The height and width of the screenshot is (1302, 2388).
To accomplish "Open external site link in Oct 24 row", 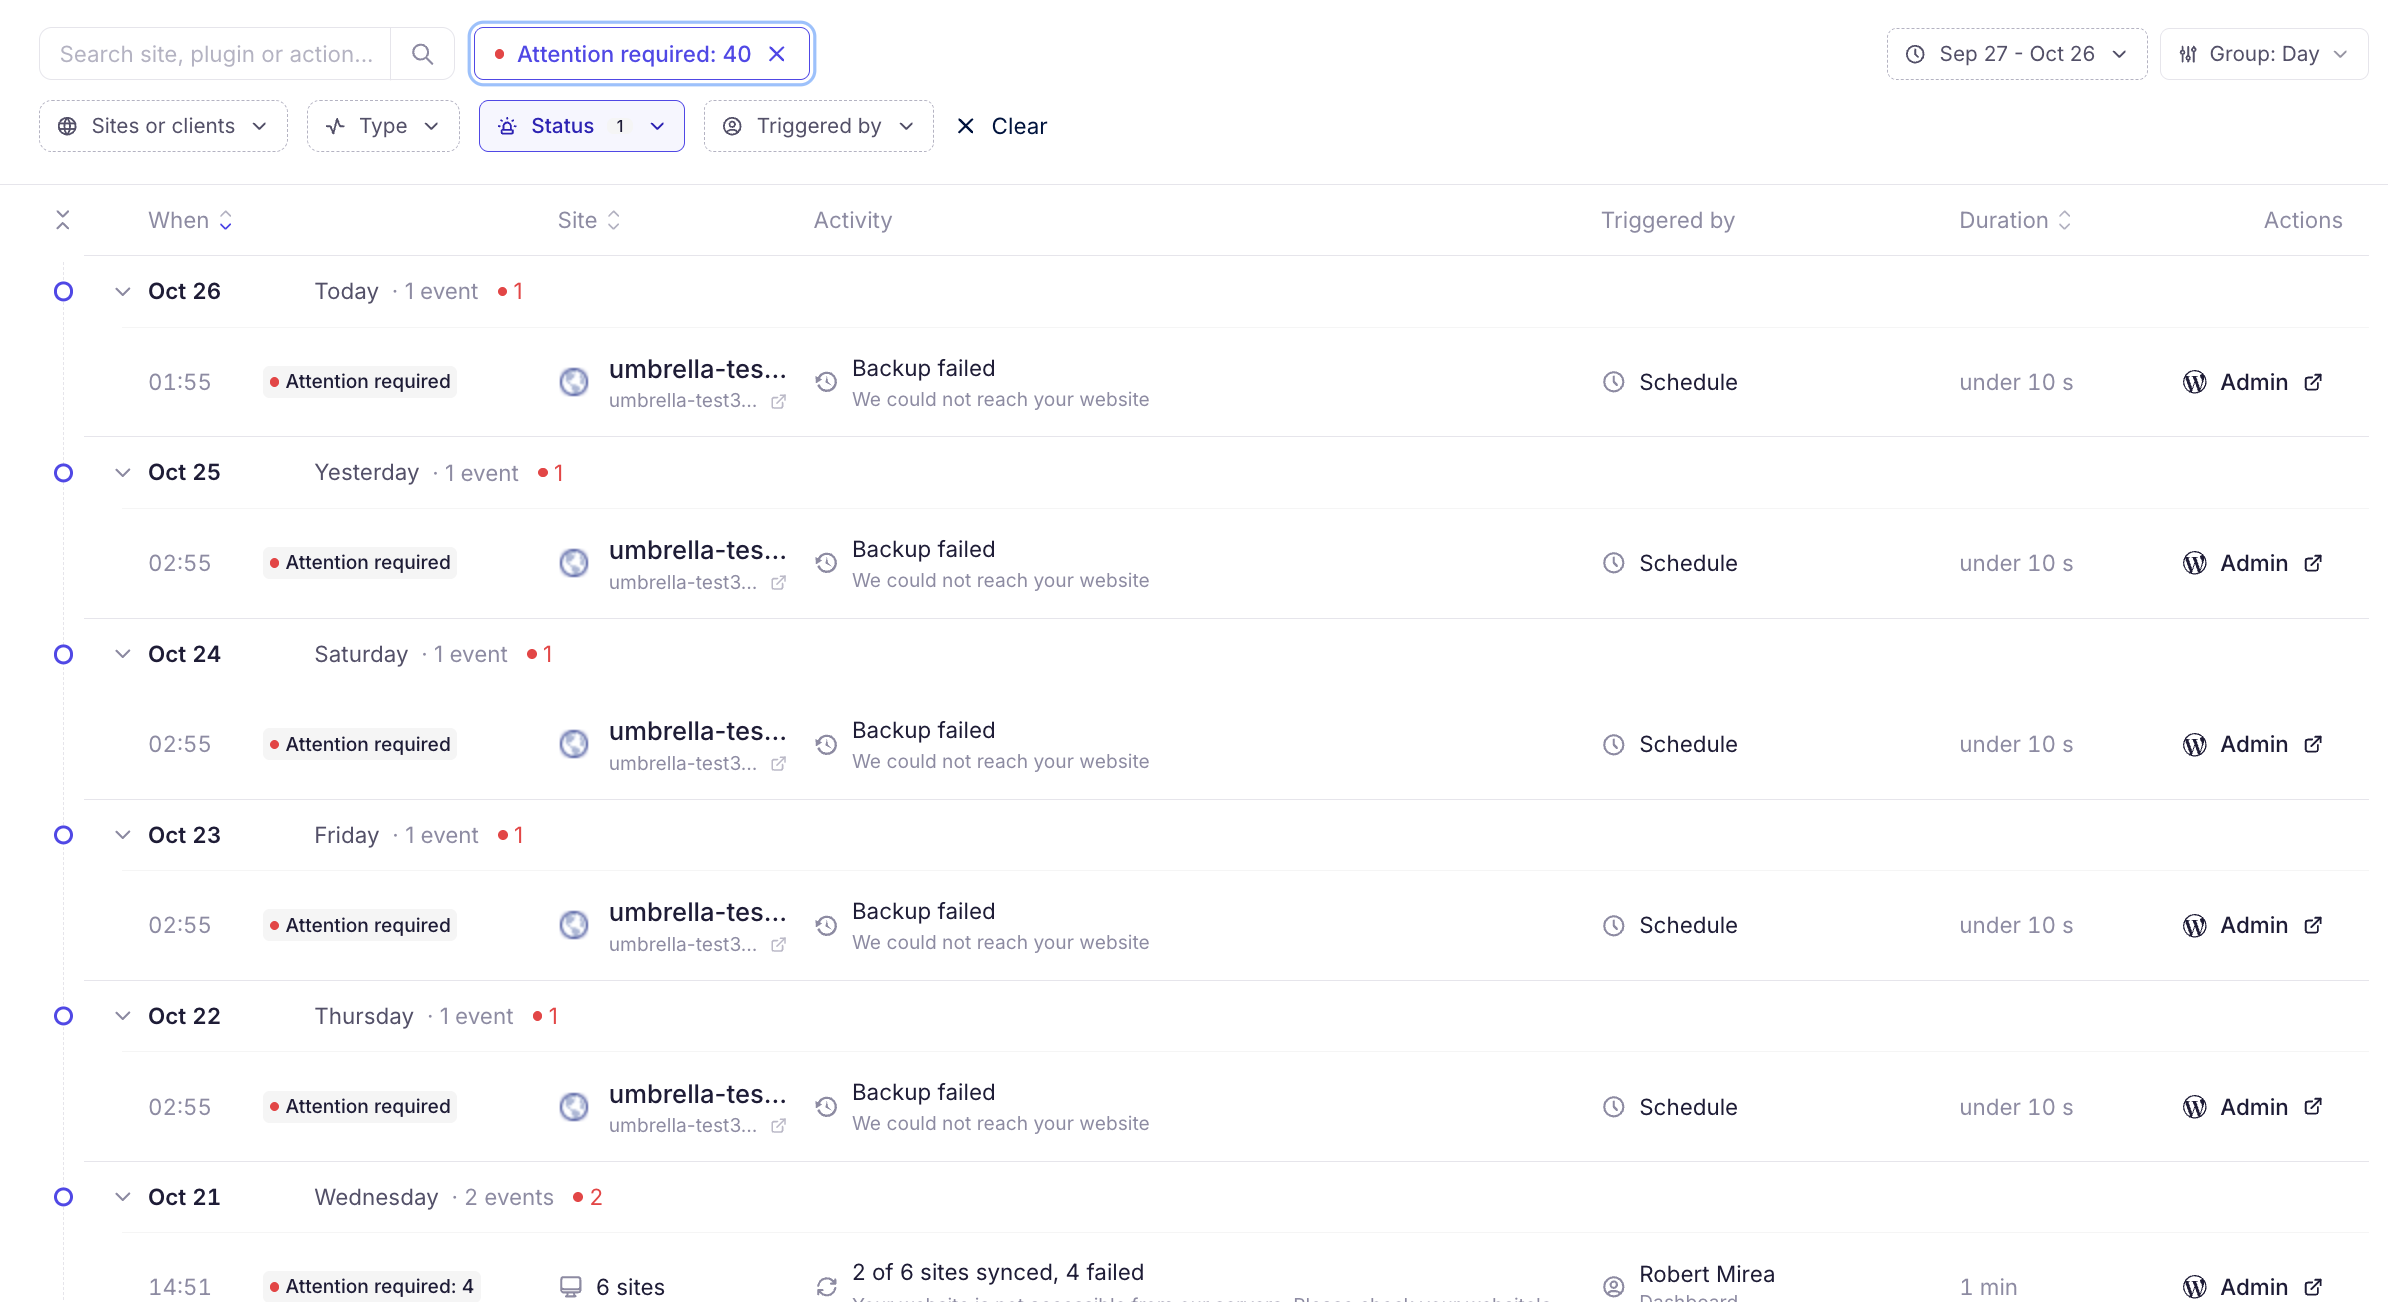I will pos(778,764).
